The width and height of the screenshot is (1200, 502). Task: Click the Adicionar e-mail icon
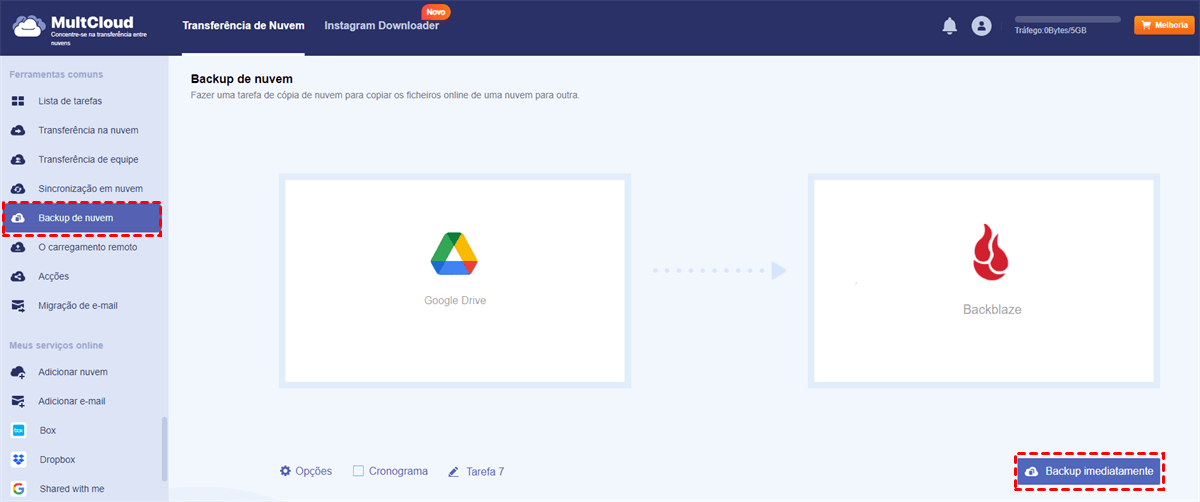(x=18, y=401)
